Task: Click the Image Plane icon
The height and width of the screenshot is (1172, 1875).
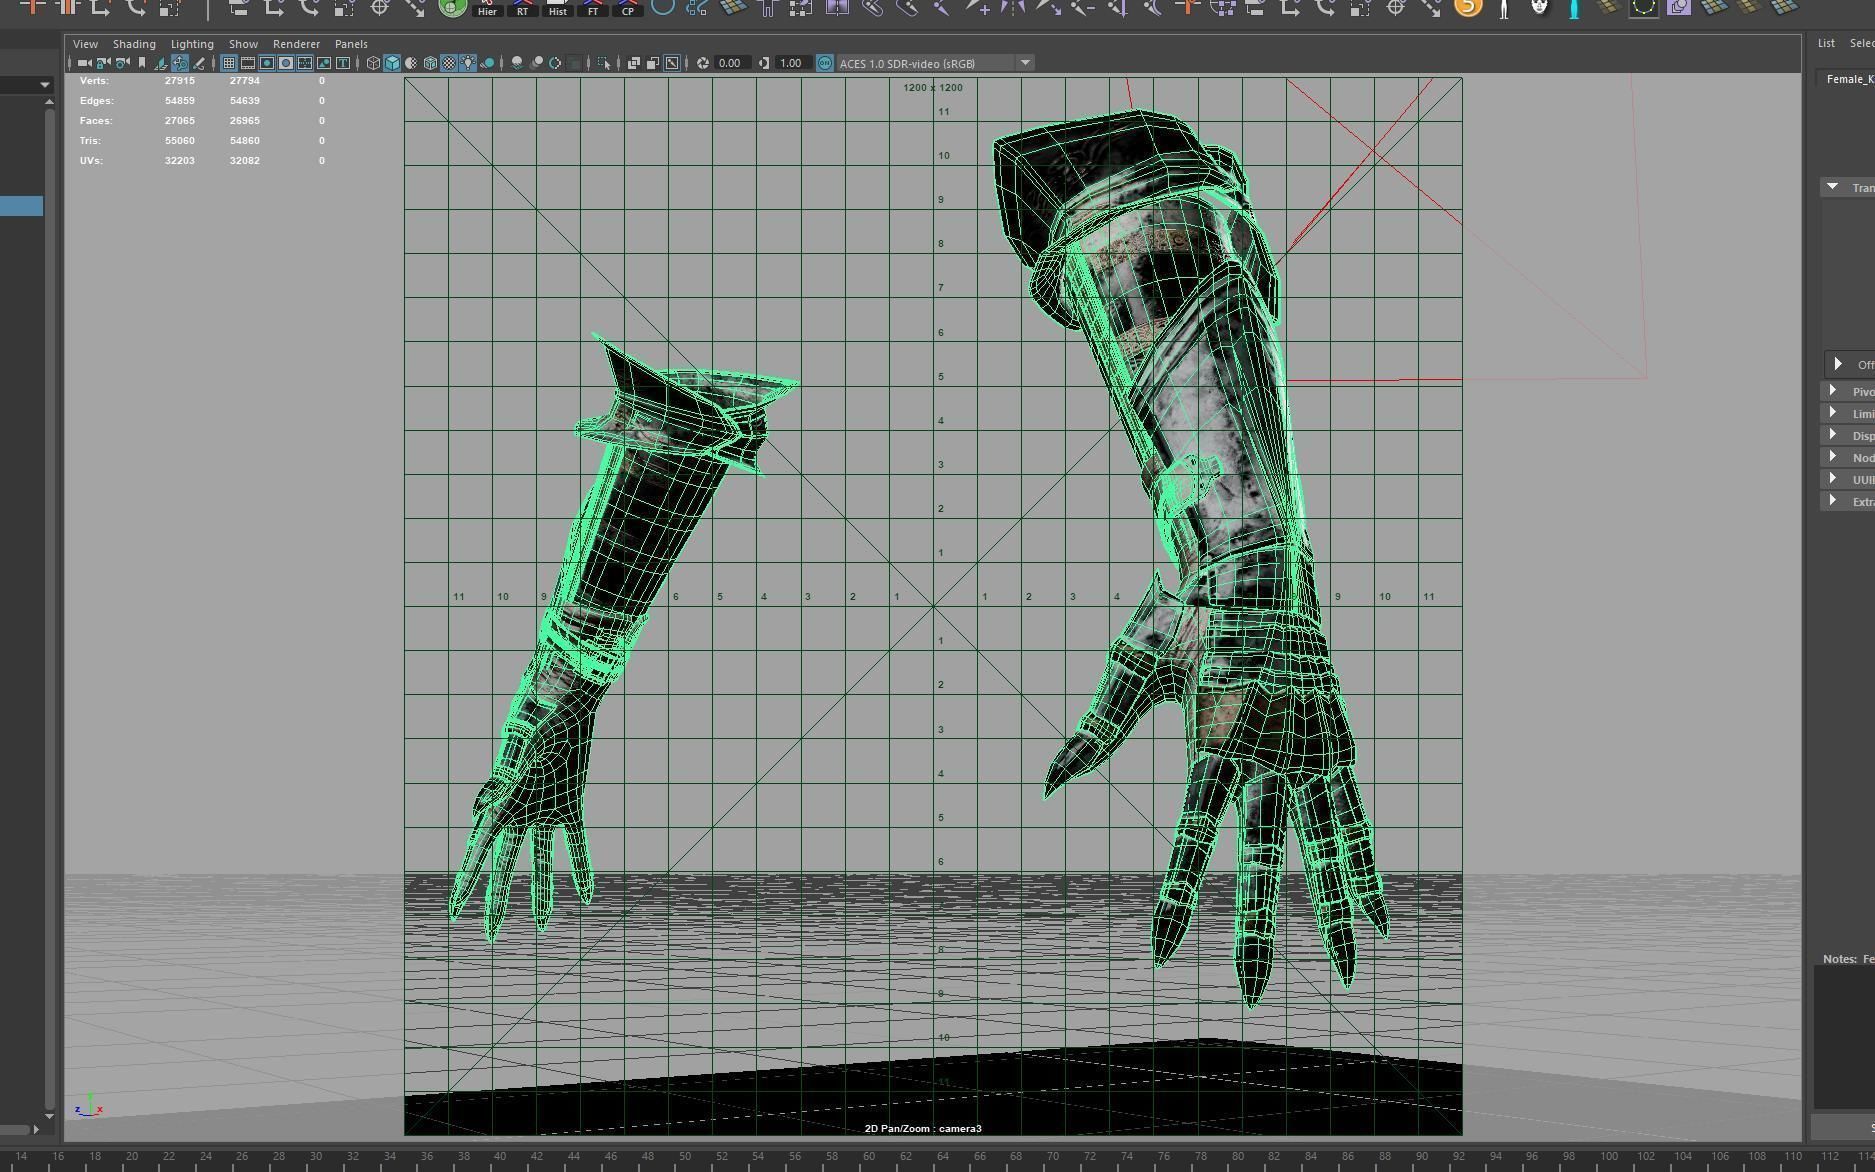Action: point(161,63)
